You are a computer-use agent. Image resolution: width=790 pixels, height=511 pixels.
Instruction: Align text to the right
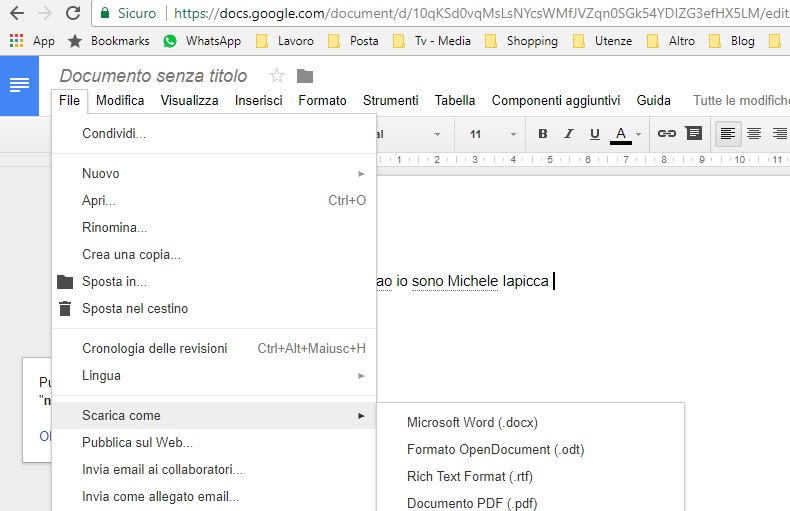pos(780,134)
